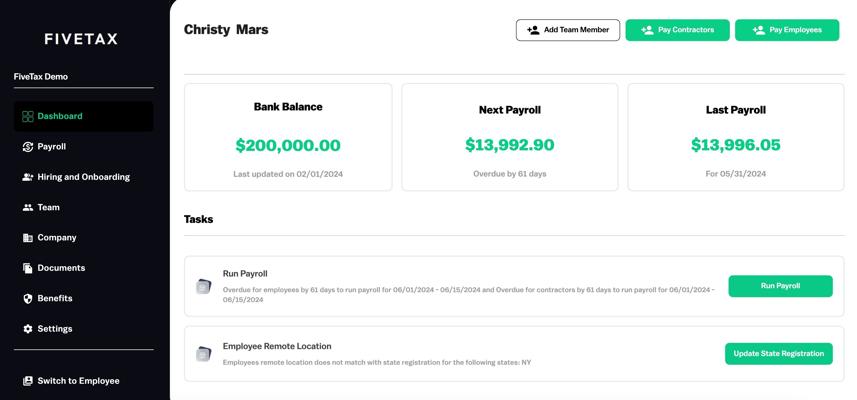
Task: Click the Pay Employees button
Action: click(x=787, y=30)
